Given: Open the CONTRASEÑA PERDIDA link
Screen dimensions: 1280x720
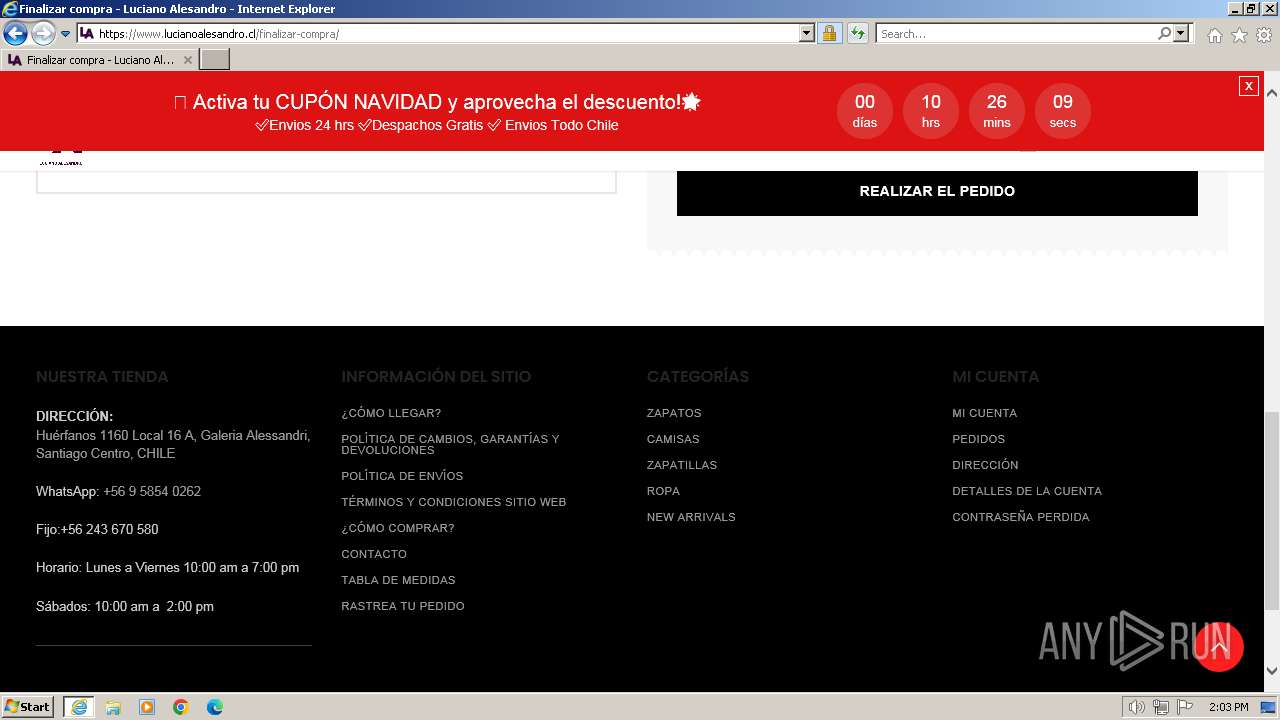Looking at the screenshot, I should (1021, 517).
